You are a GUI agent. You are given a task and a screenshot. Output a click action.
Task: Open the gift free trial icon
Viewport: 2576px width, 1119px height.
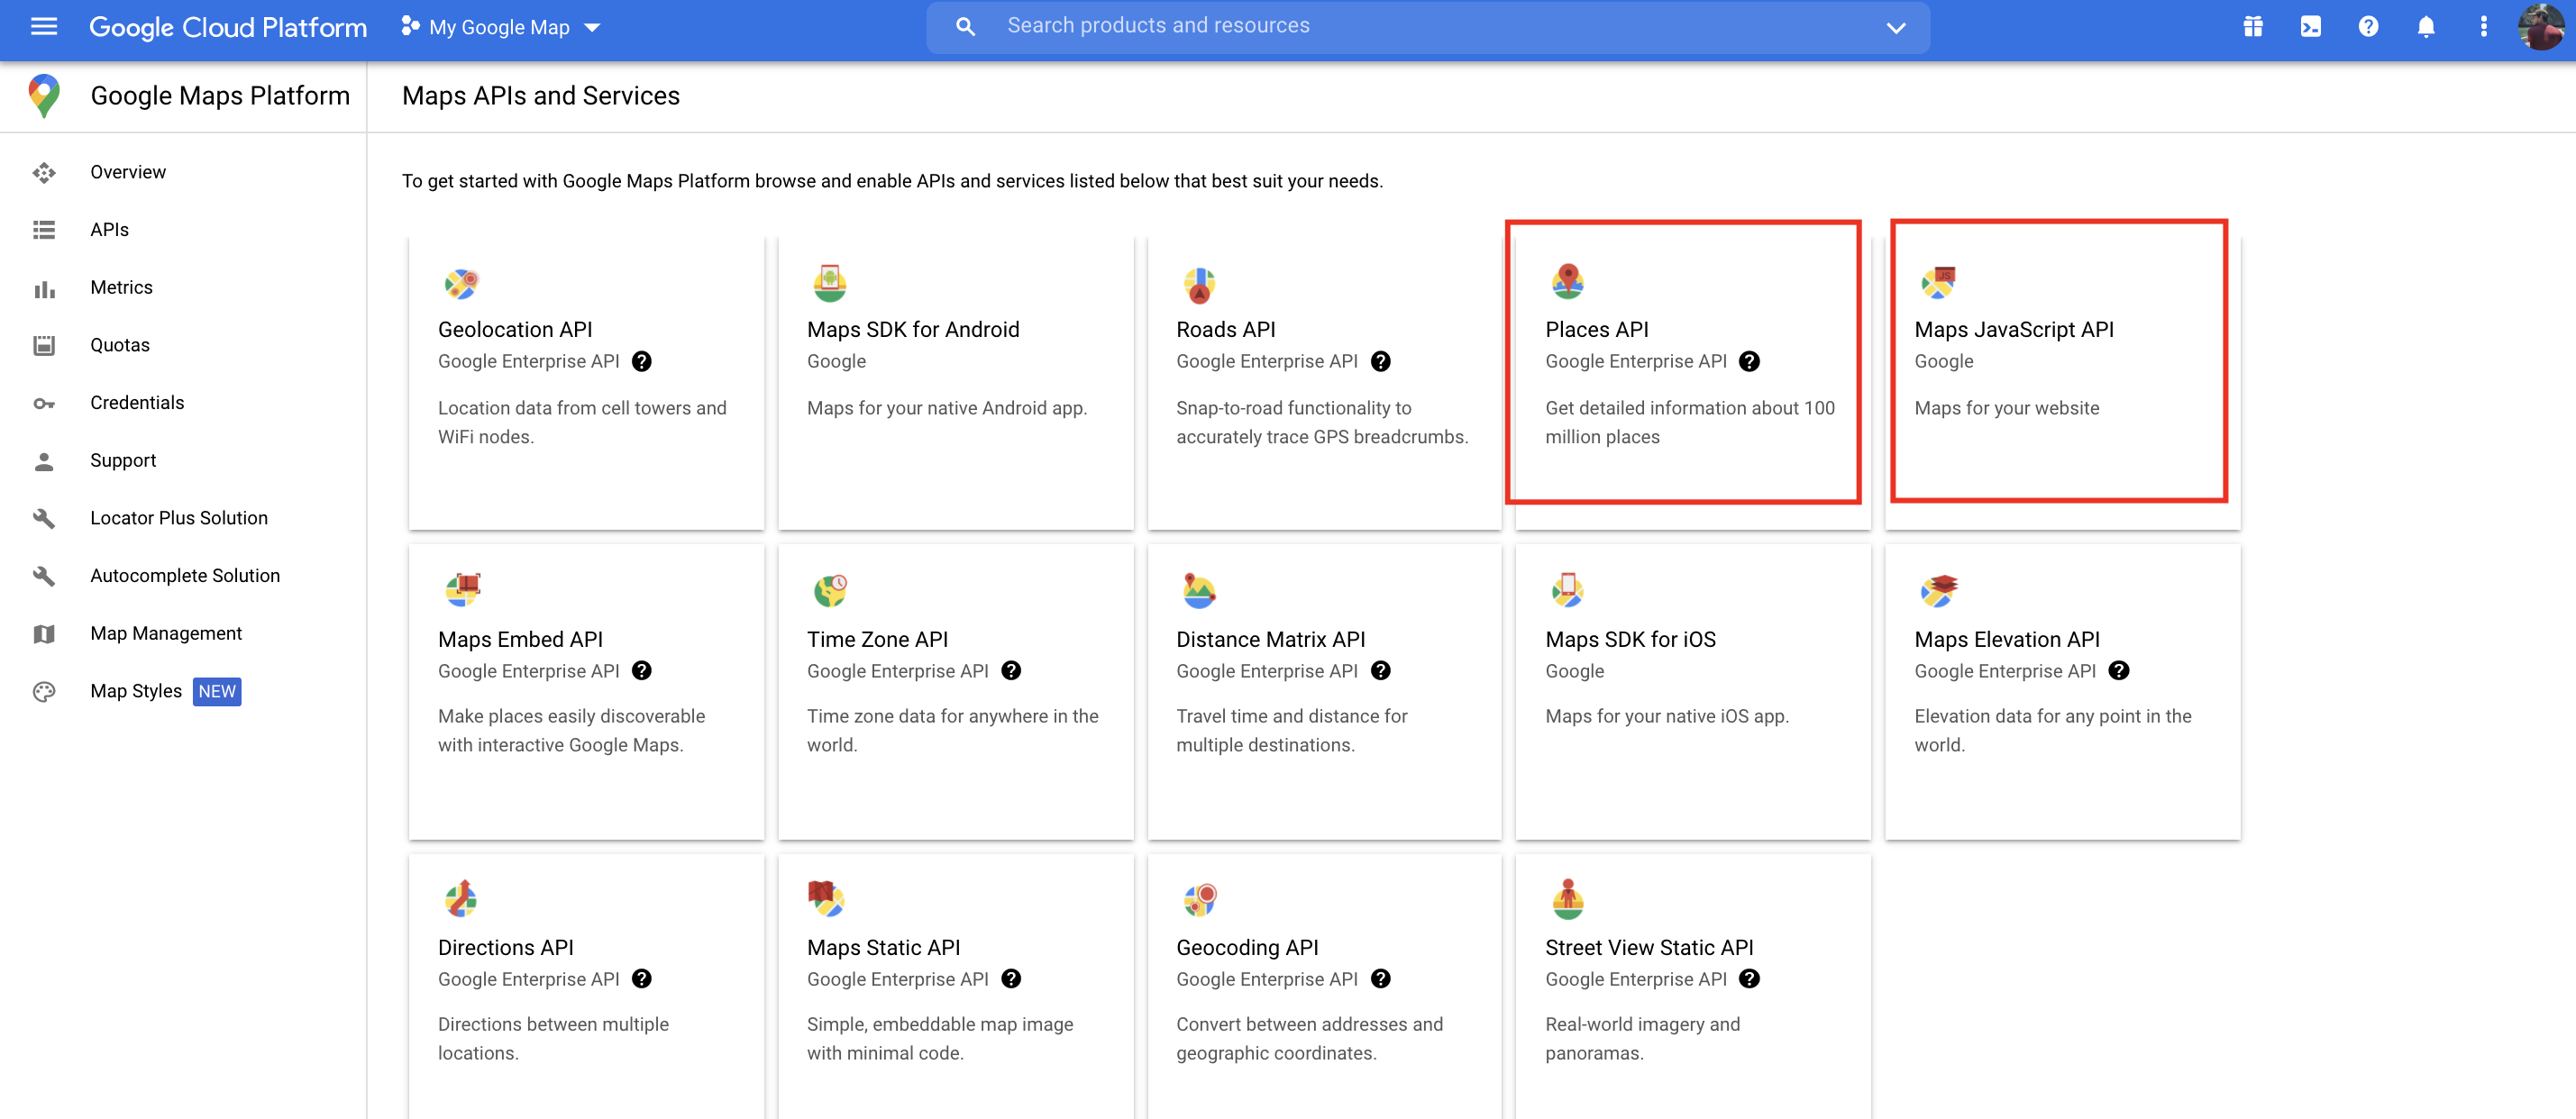tap(2252, 27)
